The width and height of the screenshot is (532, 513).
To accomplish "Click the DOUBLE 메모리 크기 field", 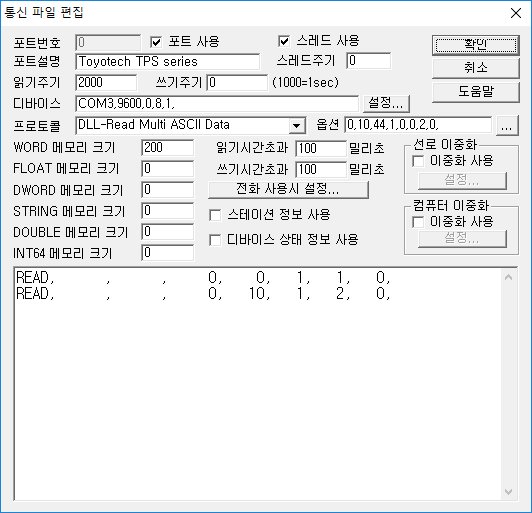I will pyautogui.click(x=168, y=232).
